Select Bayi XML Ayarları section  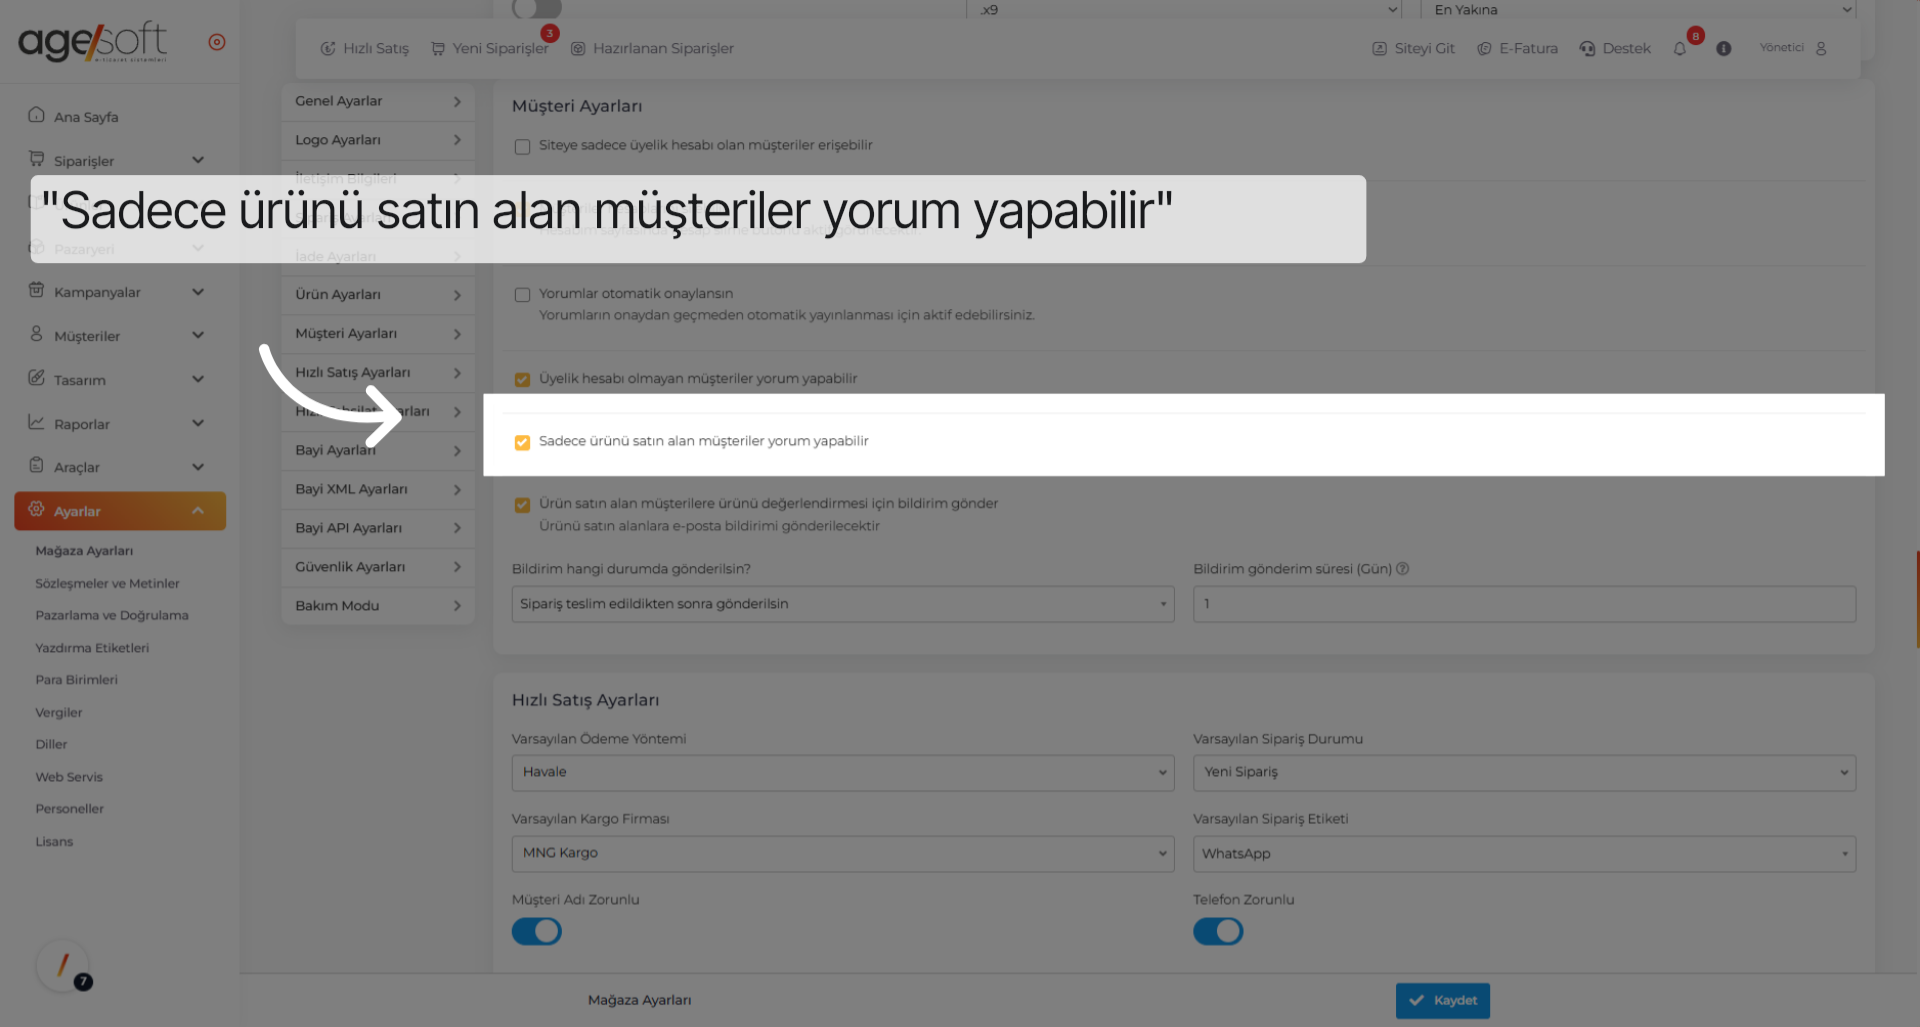click(378, 489)
